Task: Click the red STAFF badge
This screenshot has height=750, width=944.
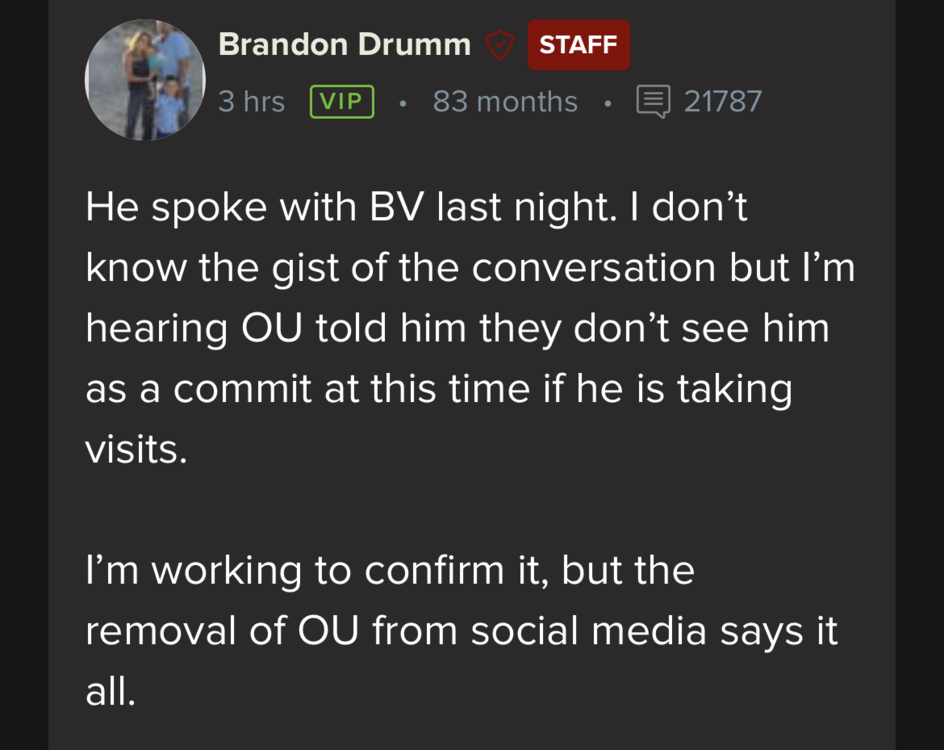Action: 578,45
